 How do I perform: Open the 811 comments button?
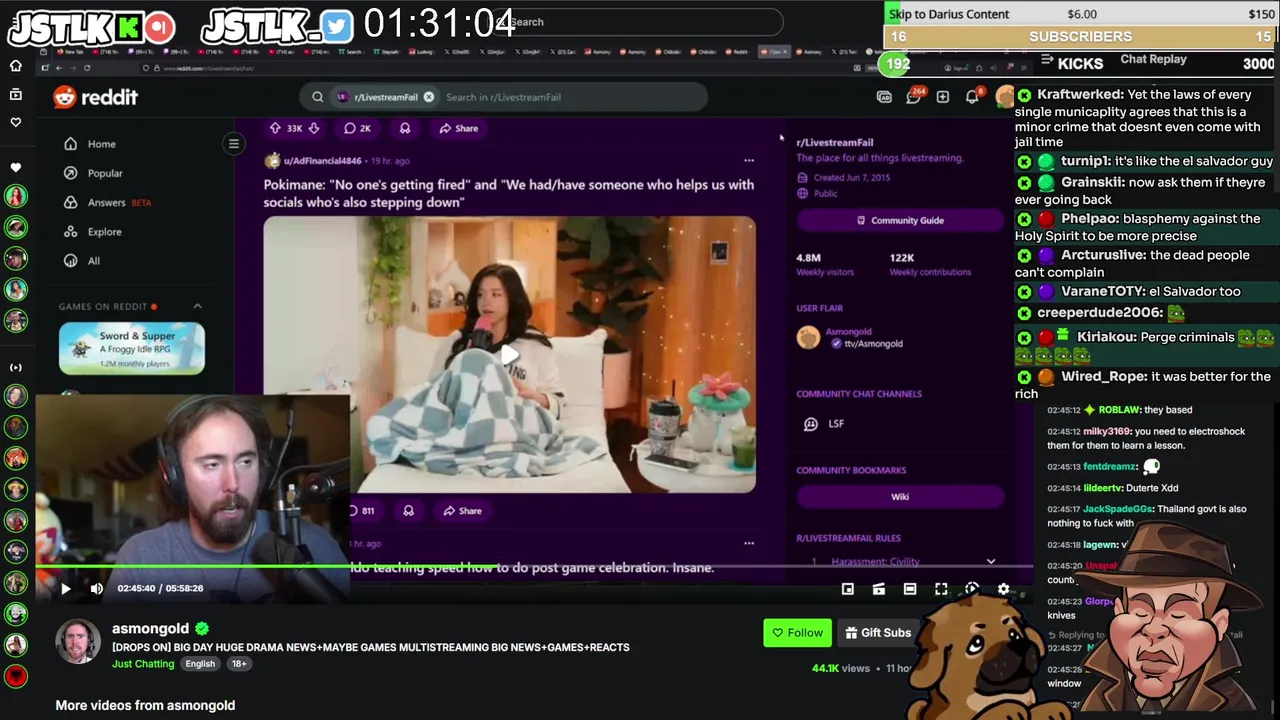pos(362,511)
